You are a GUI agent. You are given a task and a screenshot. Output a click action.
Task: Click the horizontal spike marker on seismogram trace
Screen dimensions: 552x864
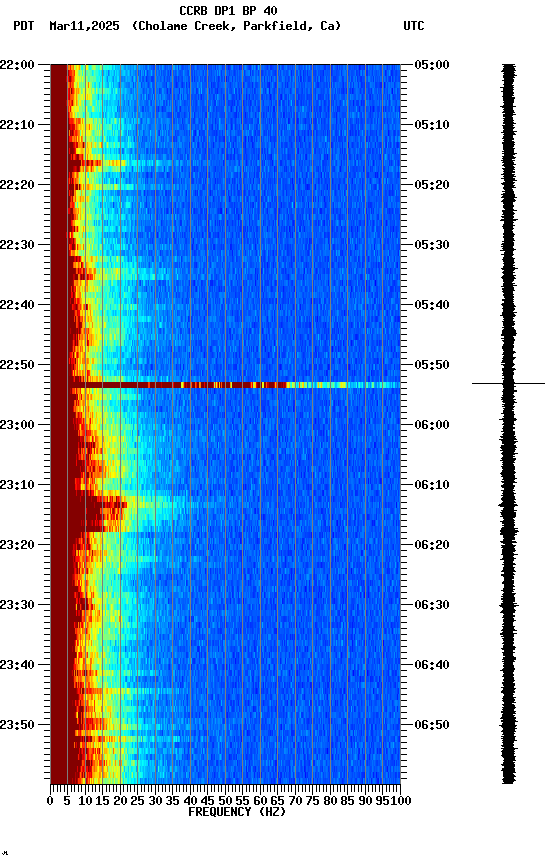tap(508, 384)
